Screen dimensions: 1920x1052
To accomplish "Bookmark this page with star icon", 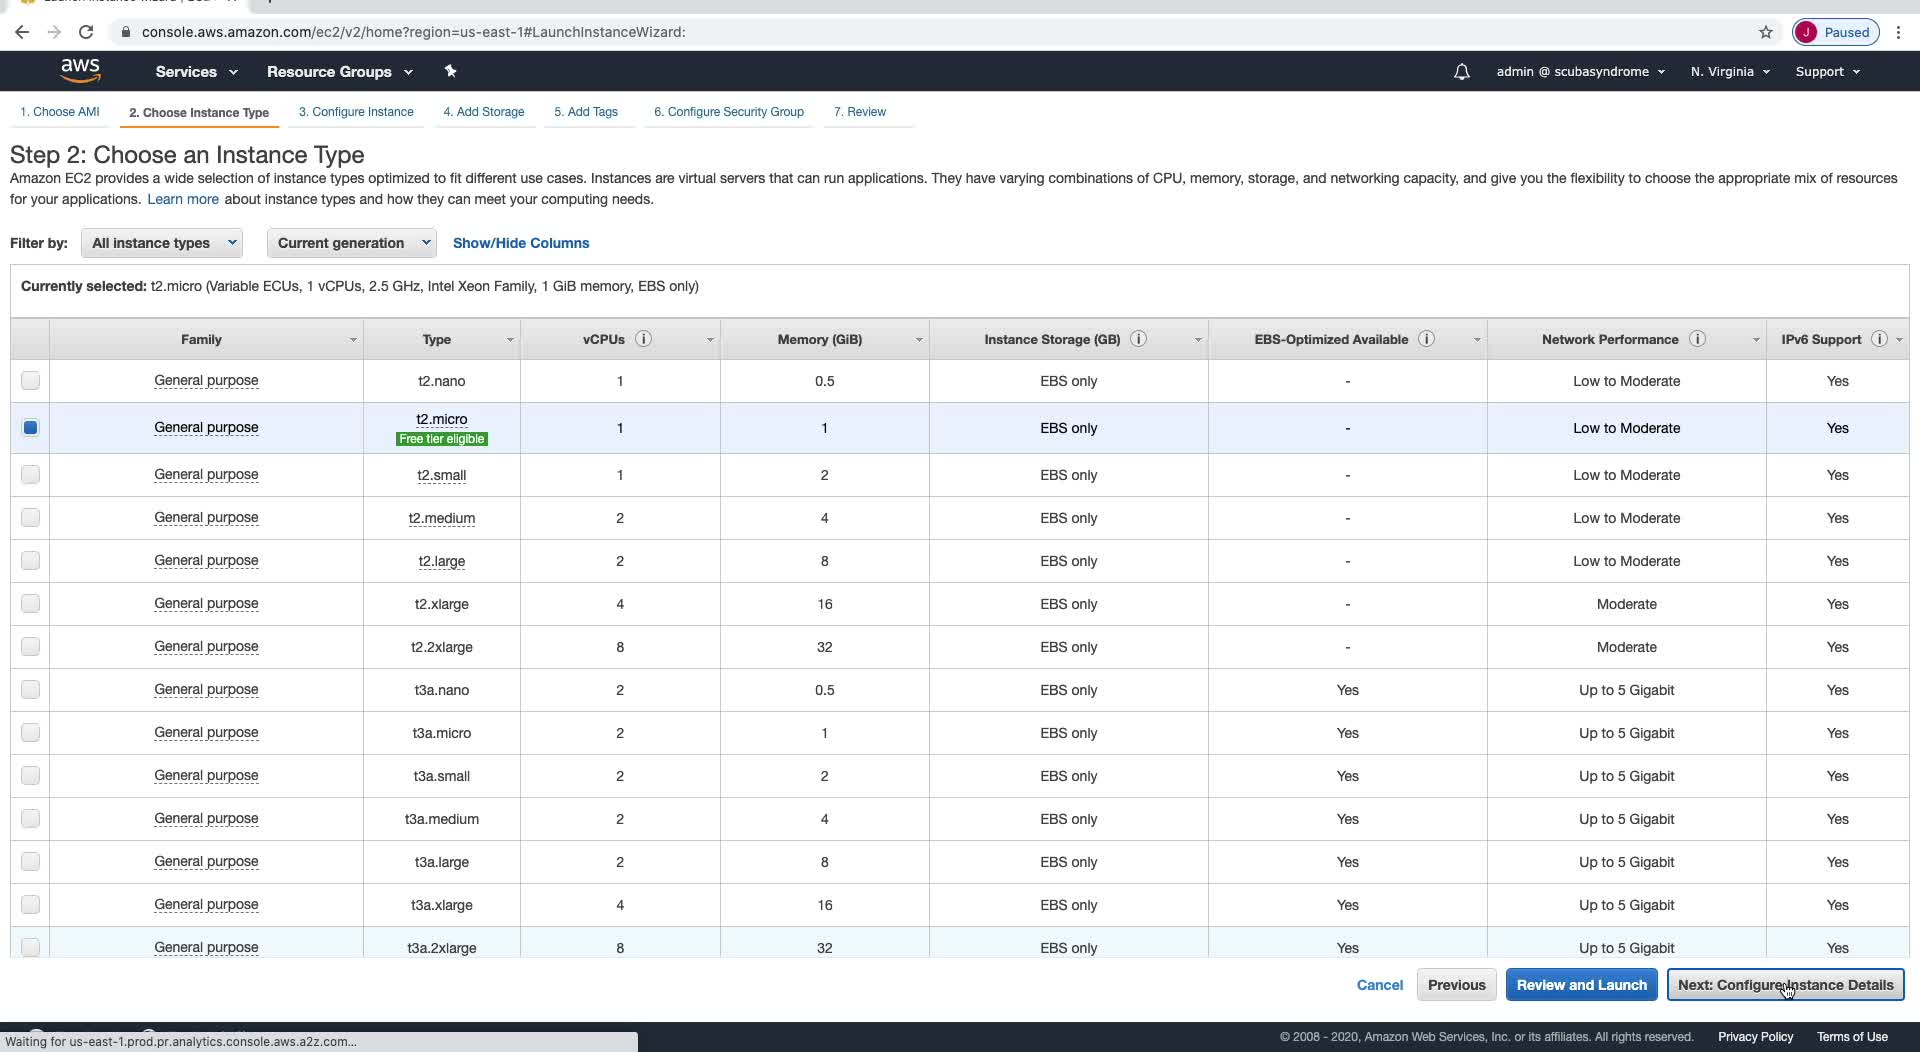I will tap(1766, 32).
